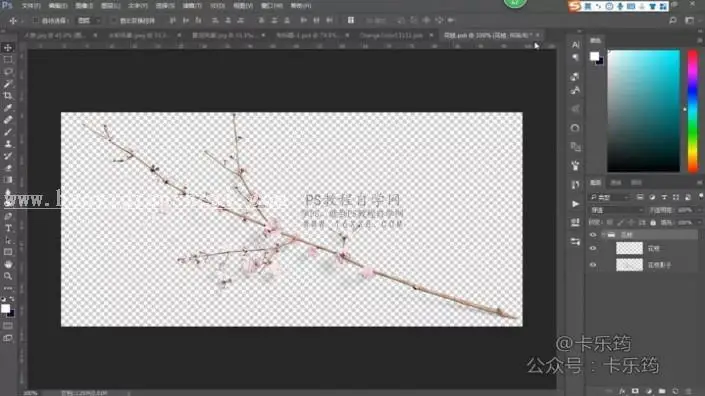The height and width of the screenshot is (396, 705).
Task: Select the Horizontal Type tool
Action: [8, 228]
